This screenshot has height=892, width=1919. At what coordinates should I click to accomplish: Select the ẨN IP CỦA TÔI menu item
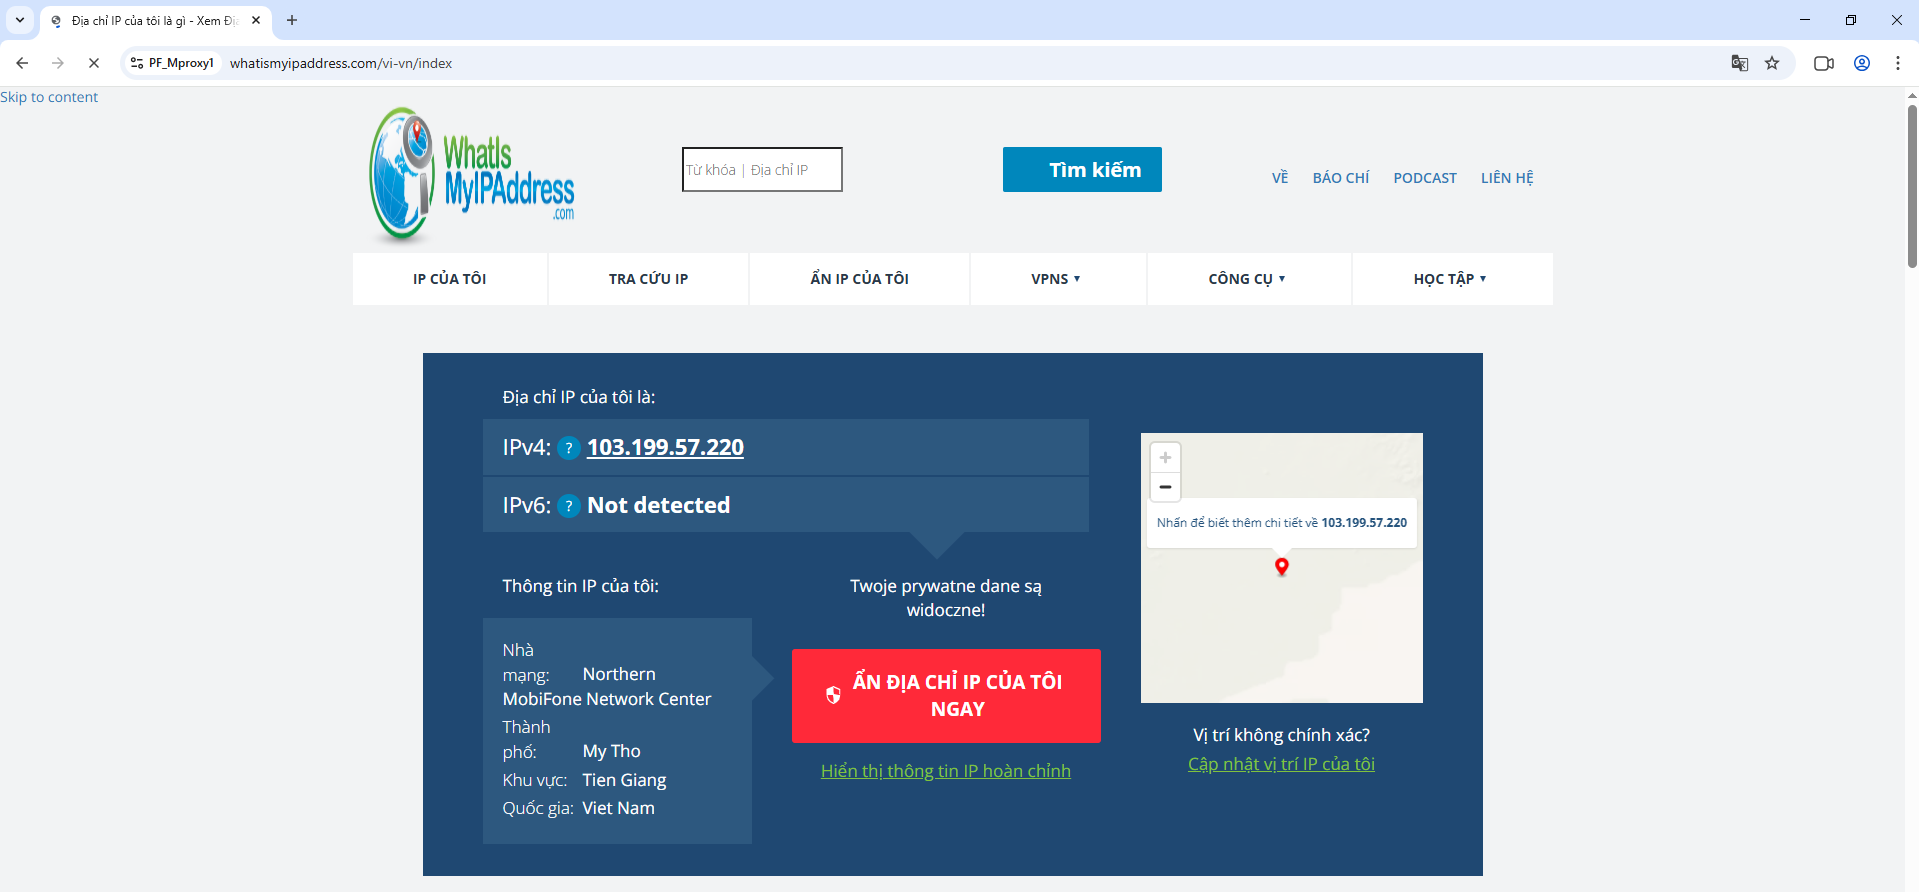859,279
